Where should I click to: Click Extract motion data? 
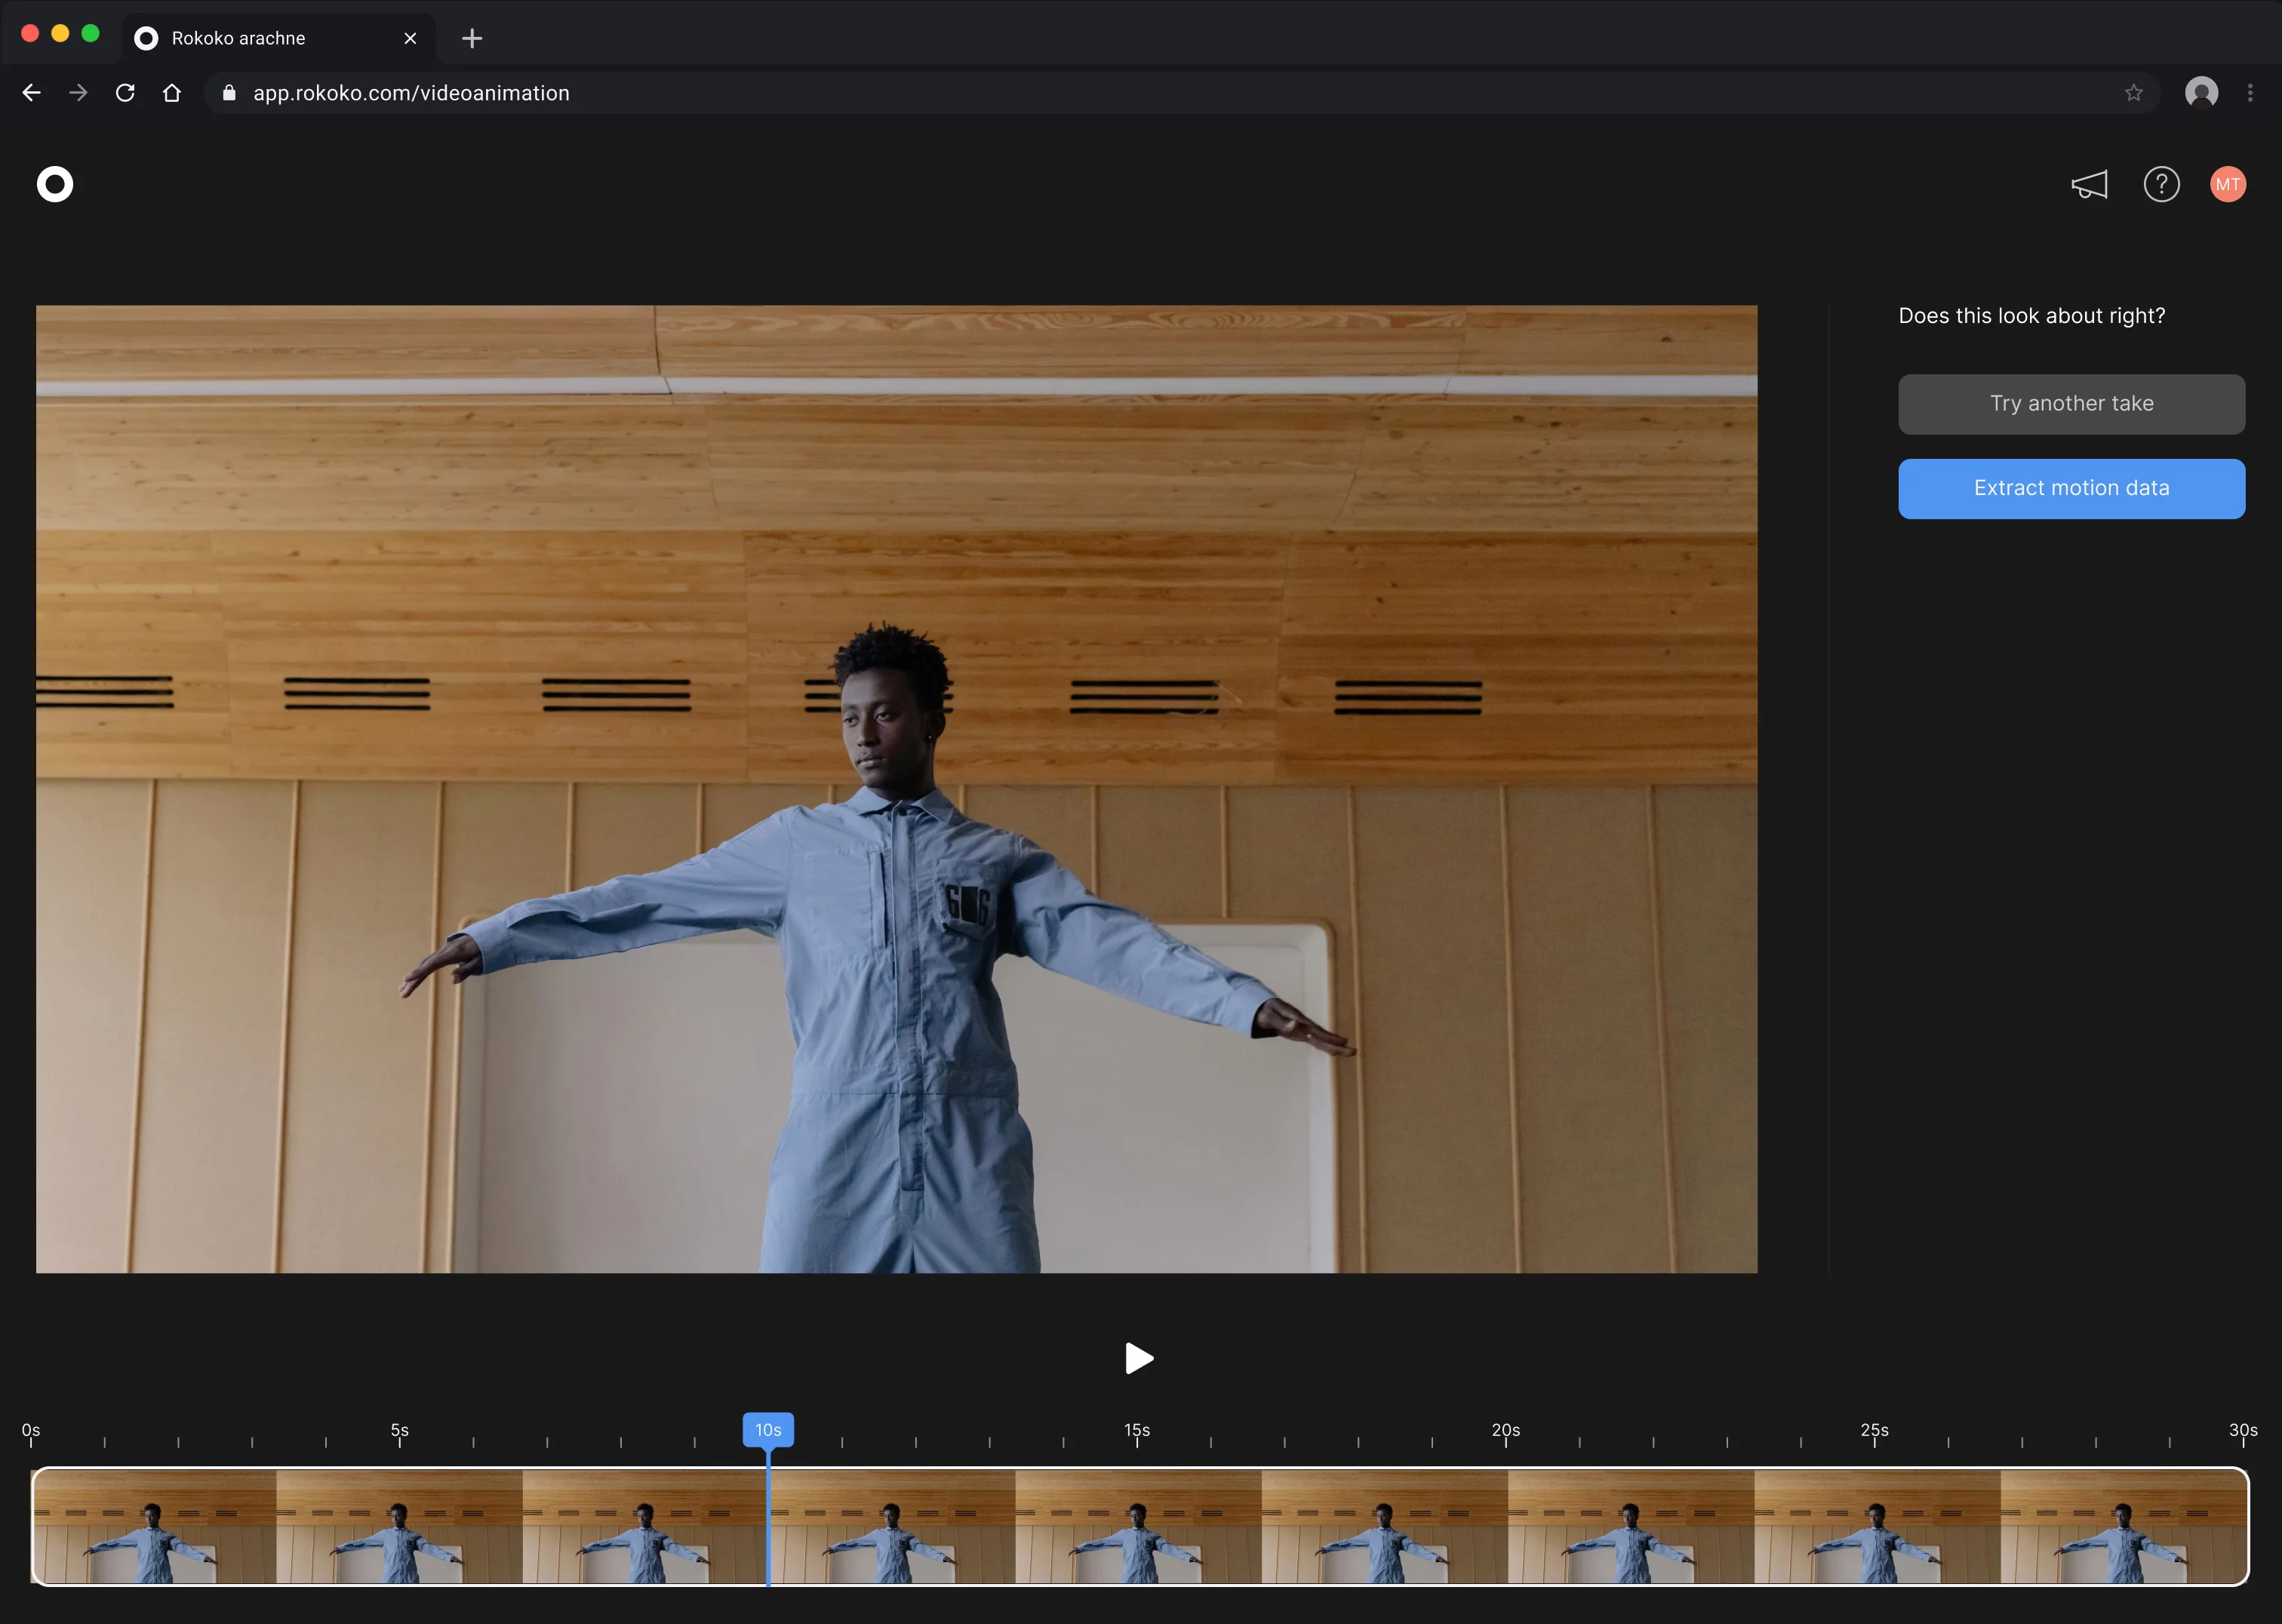[2071, 488]
